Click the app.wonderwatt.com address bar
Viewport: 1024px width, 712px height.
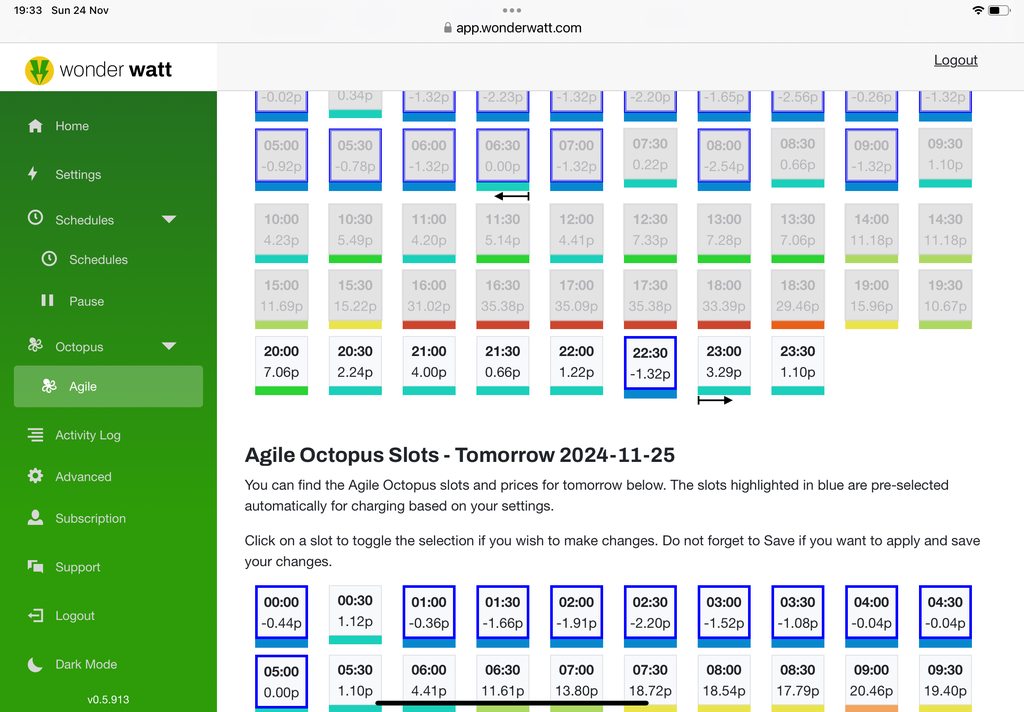[512, 28]
